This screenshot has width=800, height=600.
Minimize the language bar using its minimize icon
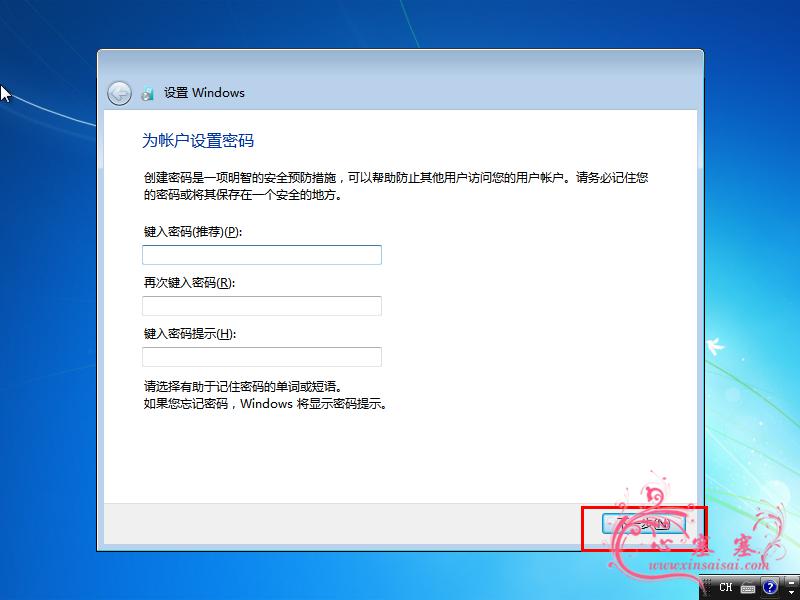[x=791, y=583]
